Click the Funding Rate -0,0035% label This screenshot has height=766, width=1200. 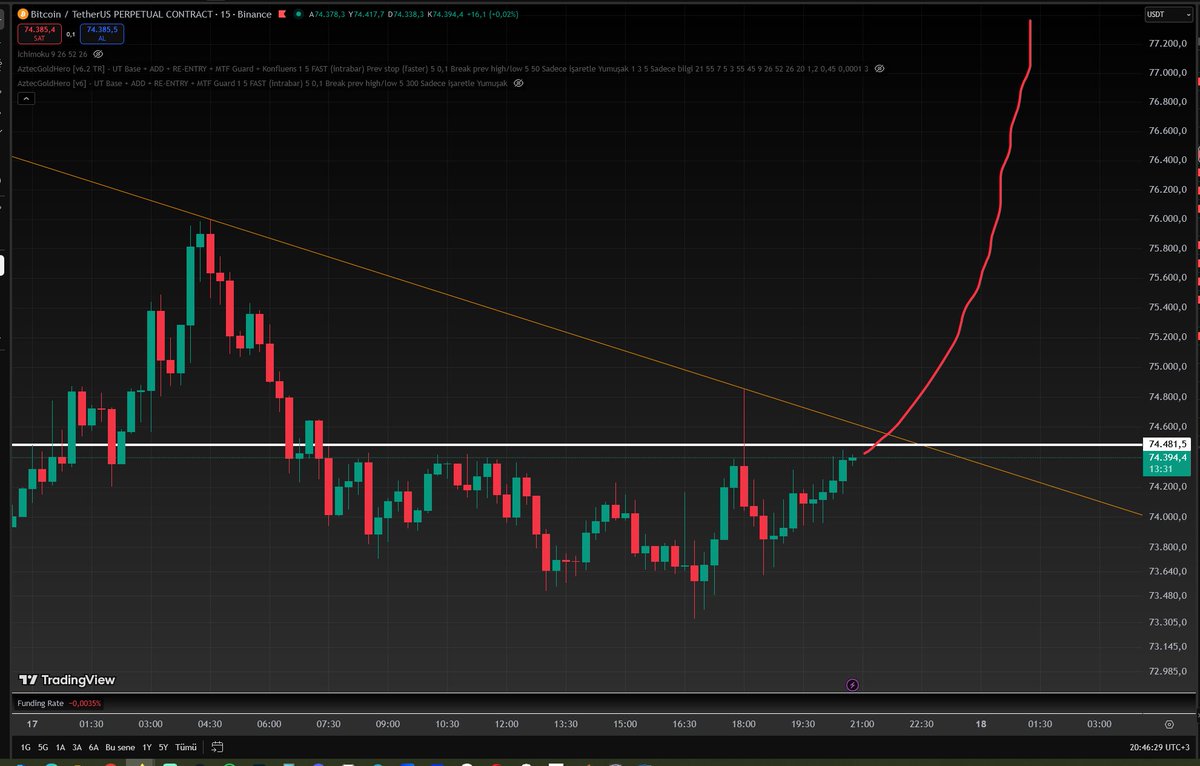tap(60, 703)
